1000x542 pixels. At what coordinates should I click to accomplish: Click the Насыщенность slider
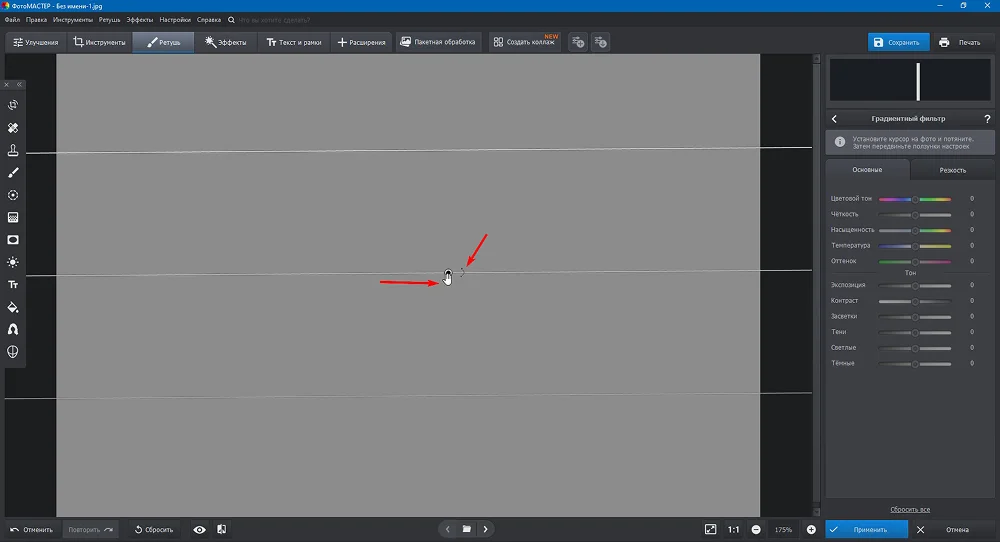pyautogui.click(x=915, y=230)
